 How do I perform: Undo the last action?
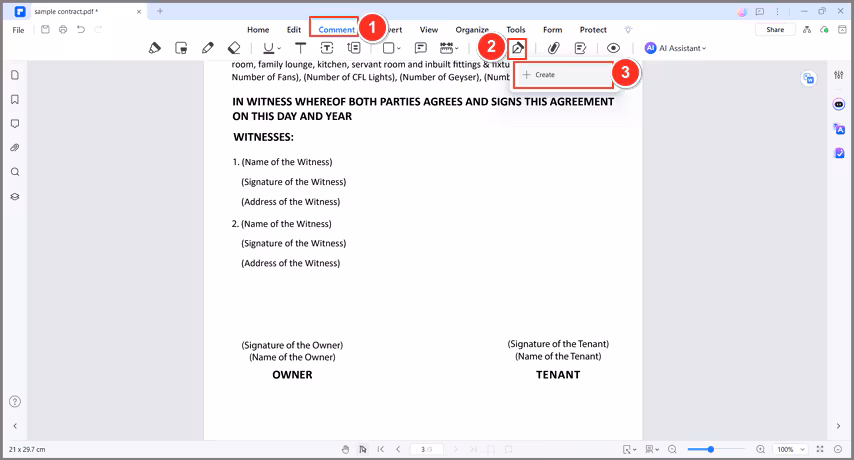coord(81,29)
